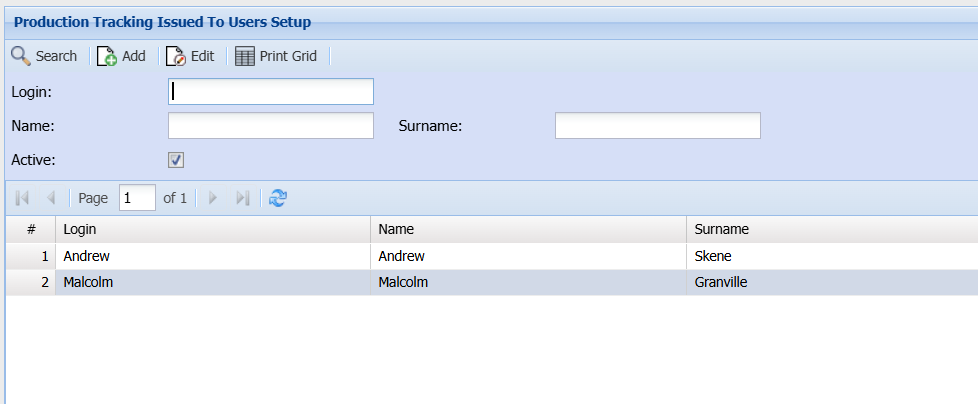Sort by the Name column header
This screenshot has width=978, height=404.
(528, 229)
